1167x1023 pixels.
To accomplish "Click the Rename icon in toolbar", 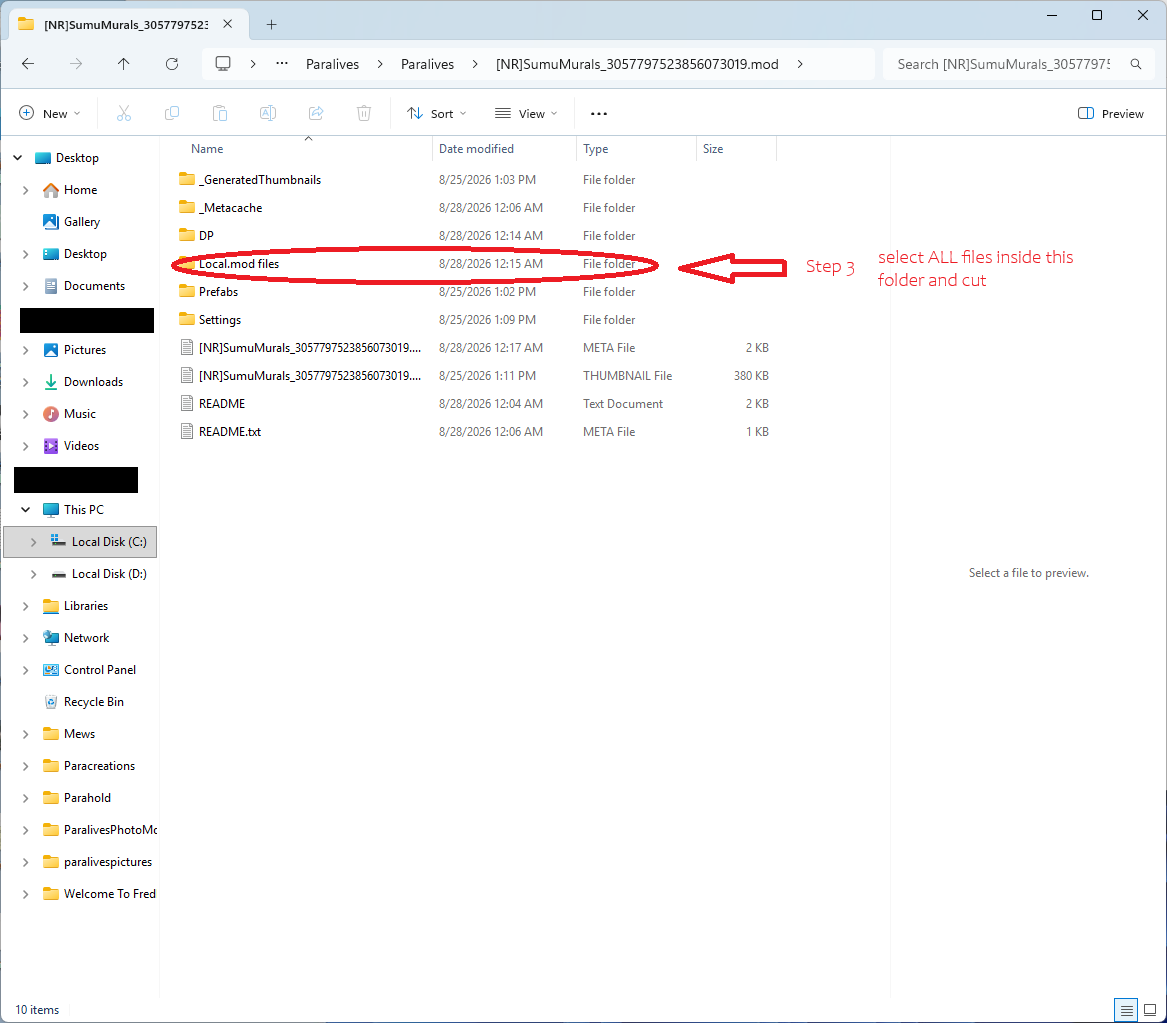I will (268, 113).
